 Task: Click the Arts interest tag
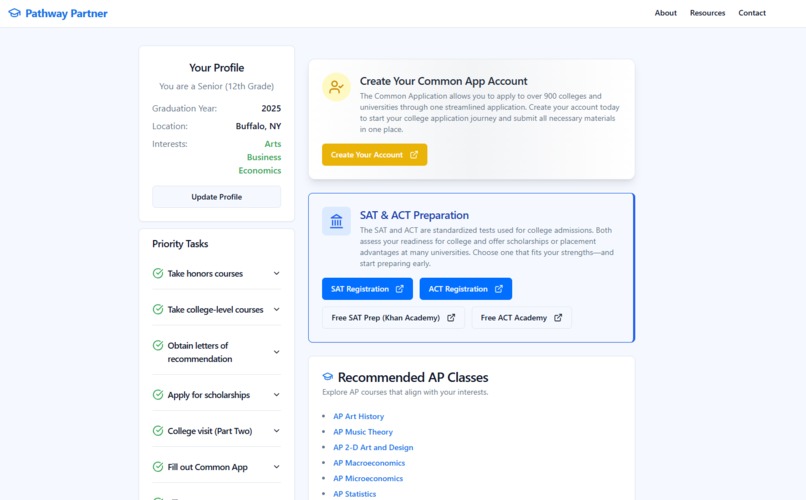click(x=272, y=144)
